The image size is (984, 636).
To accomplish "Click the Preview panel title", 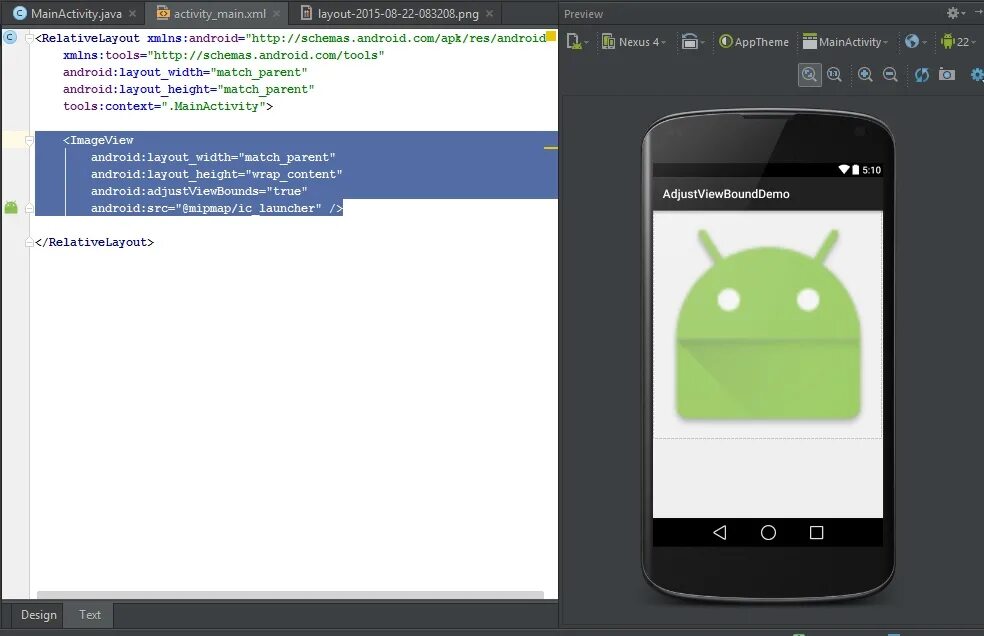I will tap(583, 14).
